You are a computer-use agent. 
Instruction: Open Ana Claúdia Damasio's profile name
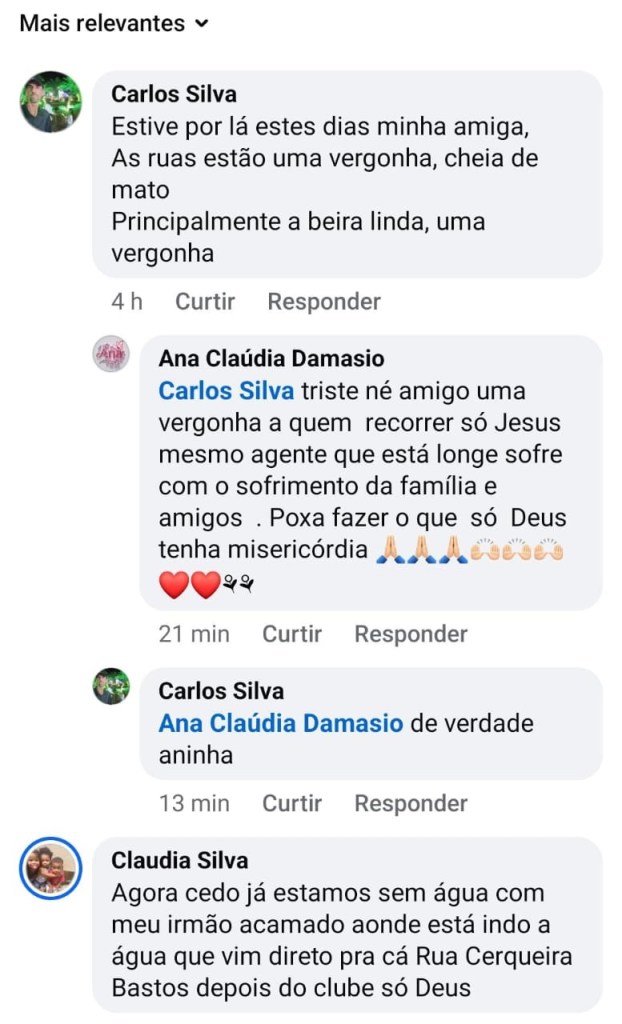tap(271, 359)
